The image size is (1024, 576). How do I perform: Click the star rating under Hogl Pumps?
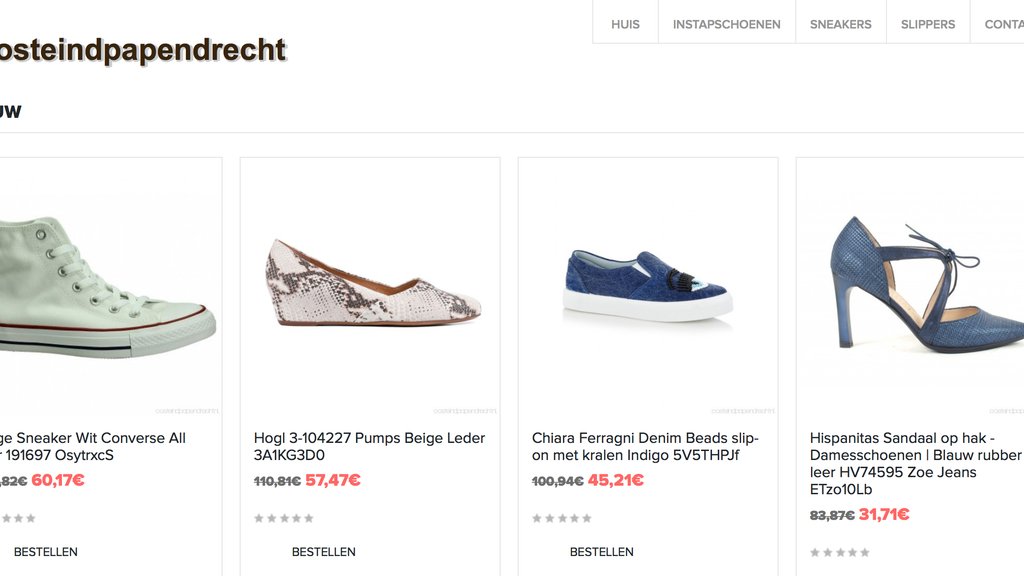point(284,518)
